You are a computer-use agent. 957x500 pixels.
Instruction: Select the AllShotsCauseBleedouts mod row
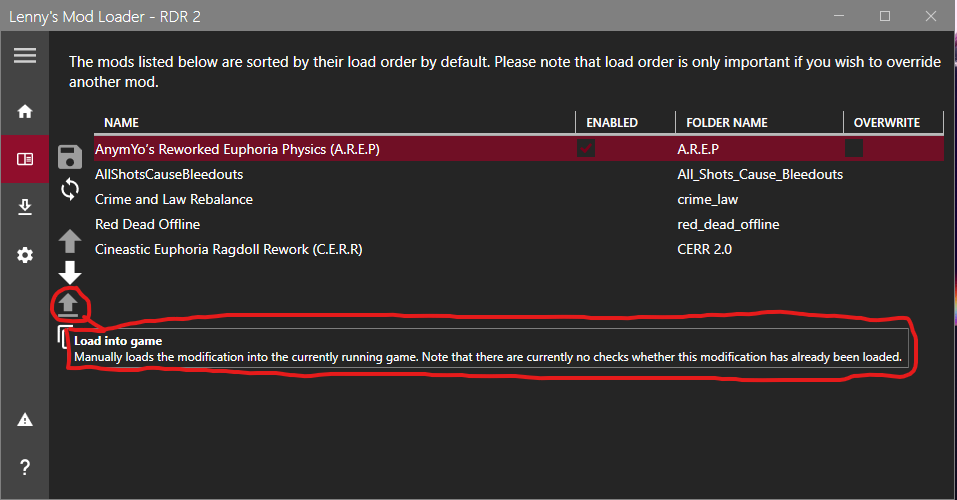click(169, 174)
